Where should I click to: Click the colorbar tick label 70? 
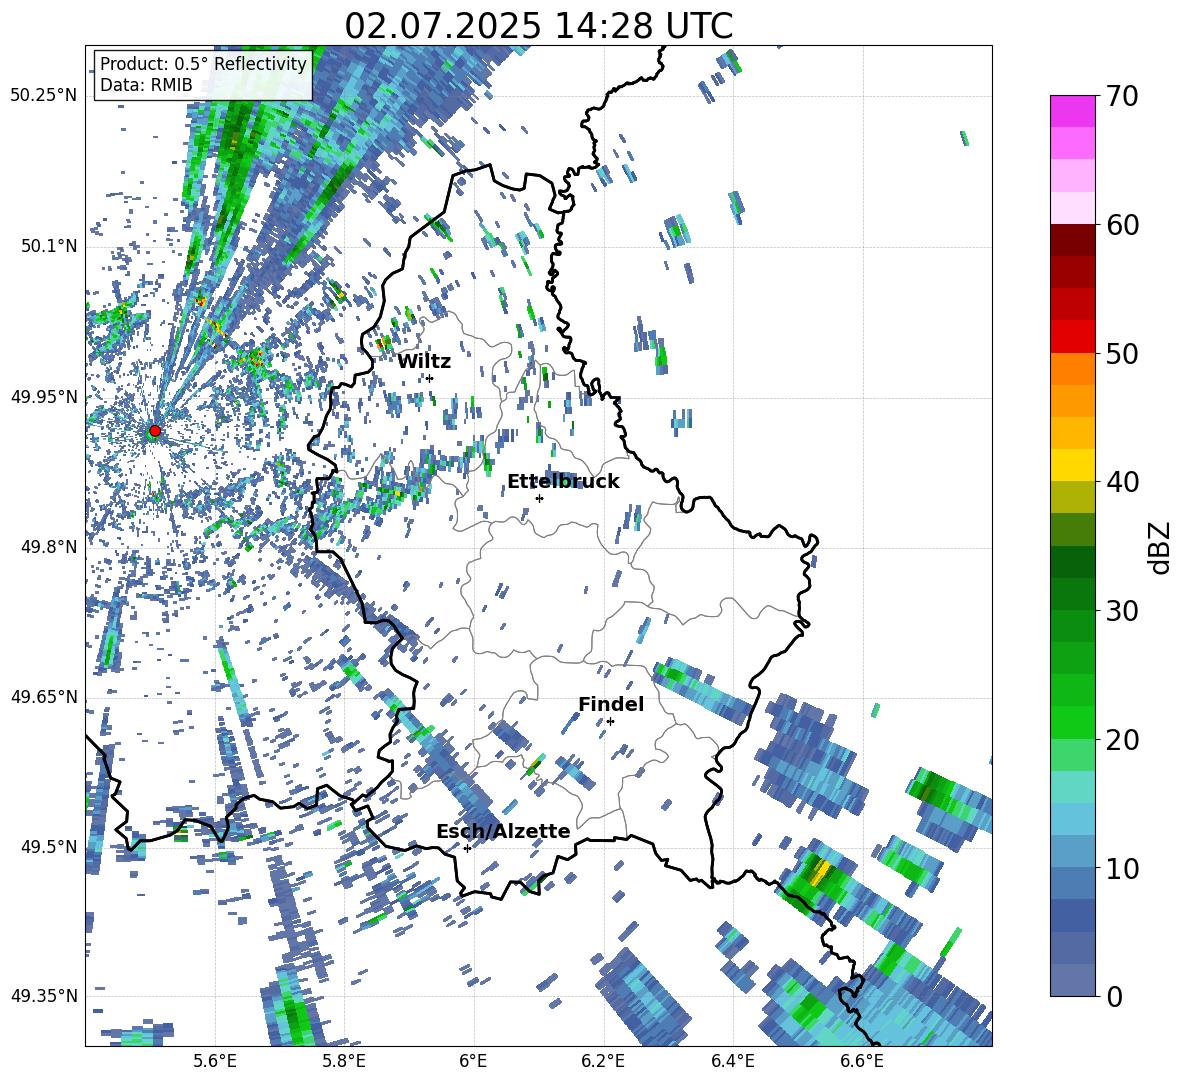1122,97
